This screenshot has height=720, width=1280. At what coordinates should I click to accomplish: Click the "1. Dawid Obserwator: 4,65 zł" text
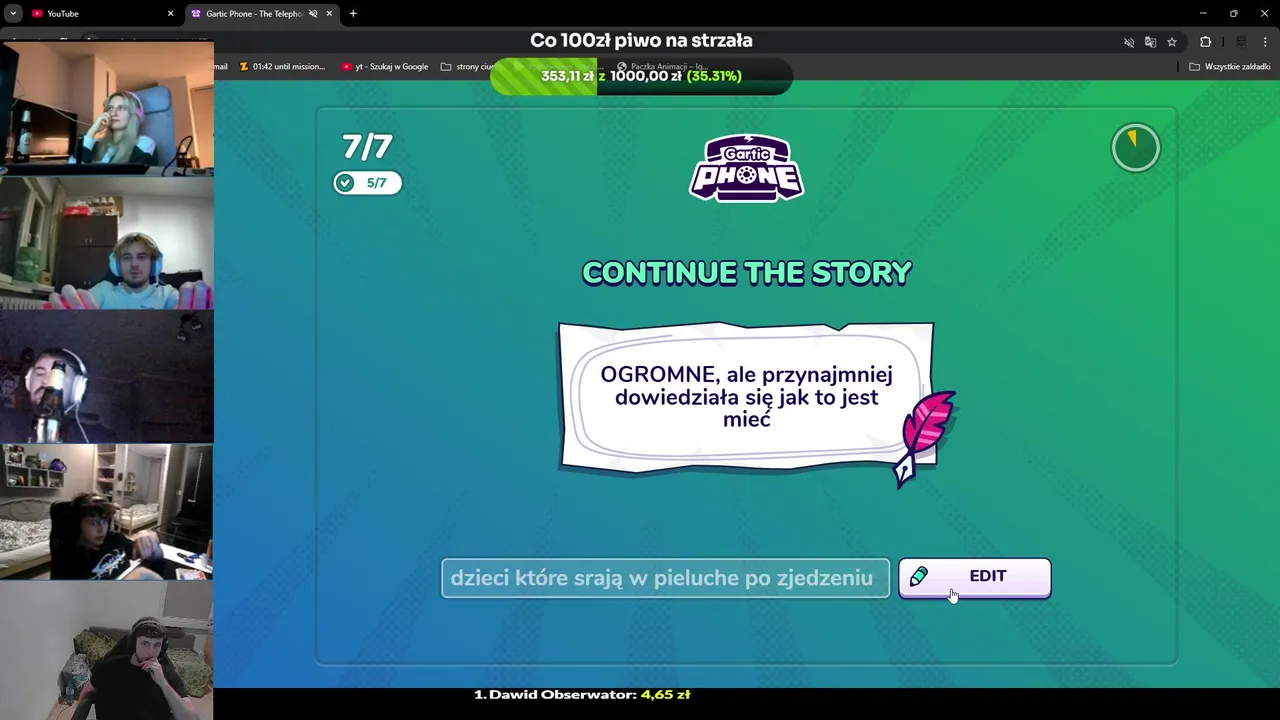coord(582,694)
